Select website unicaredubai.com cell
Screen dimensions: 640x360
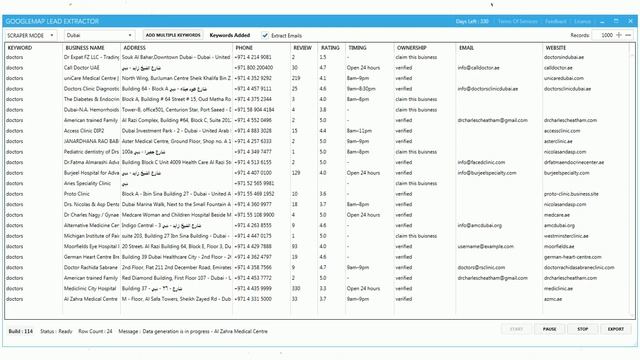point(564,78)
